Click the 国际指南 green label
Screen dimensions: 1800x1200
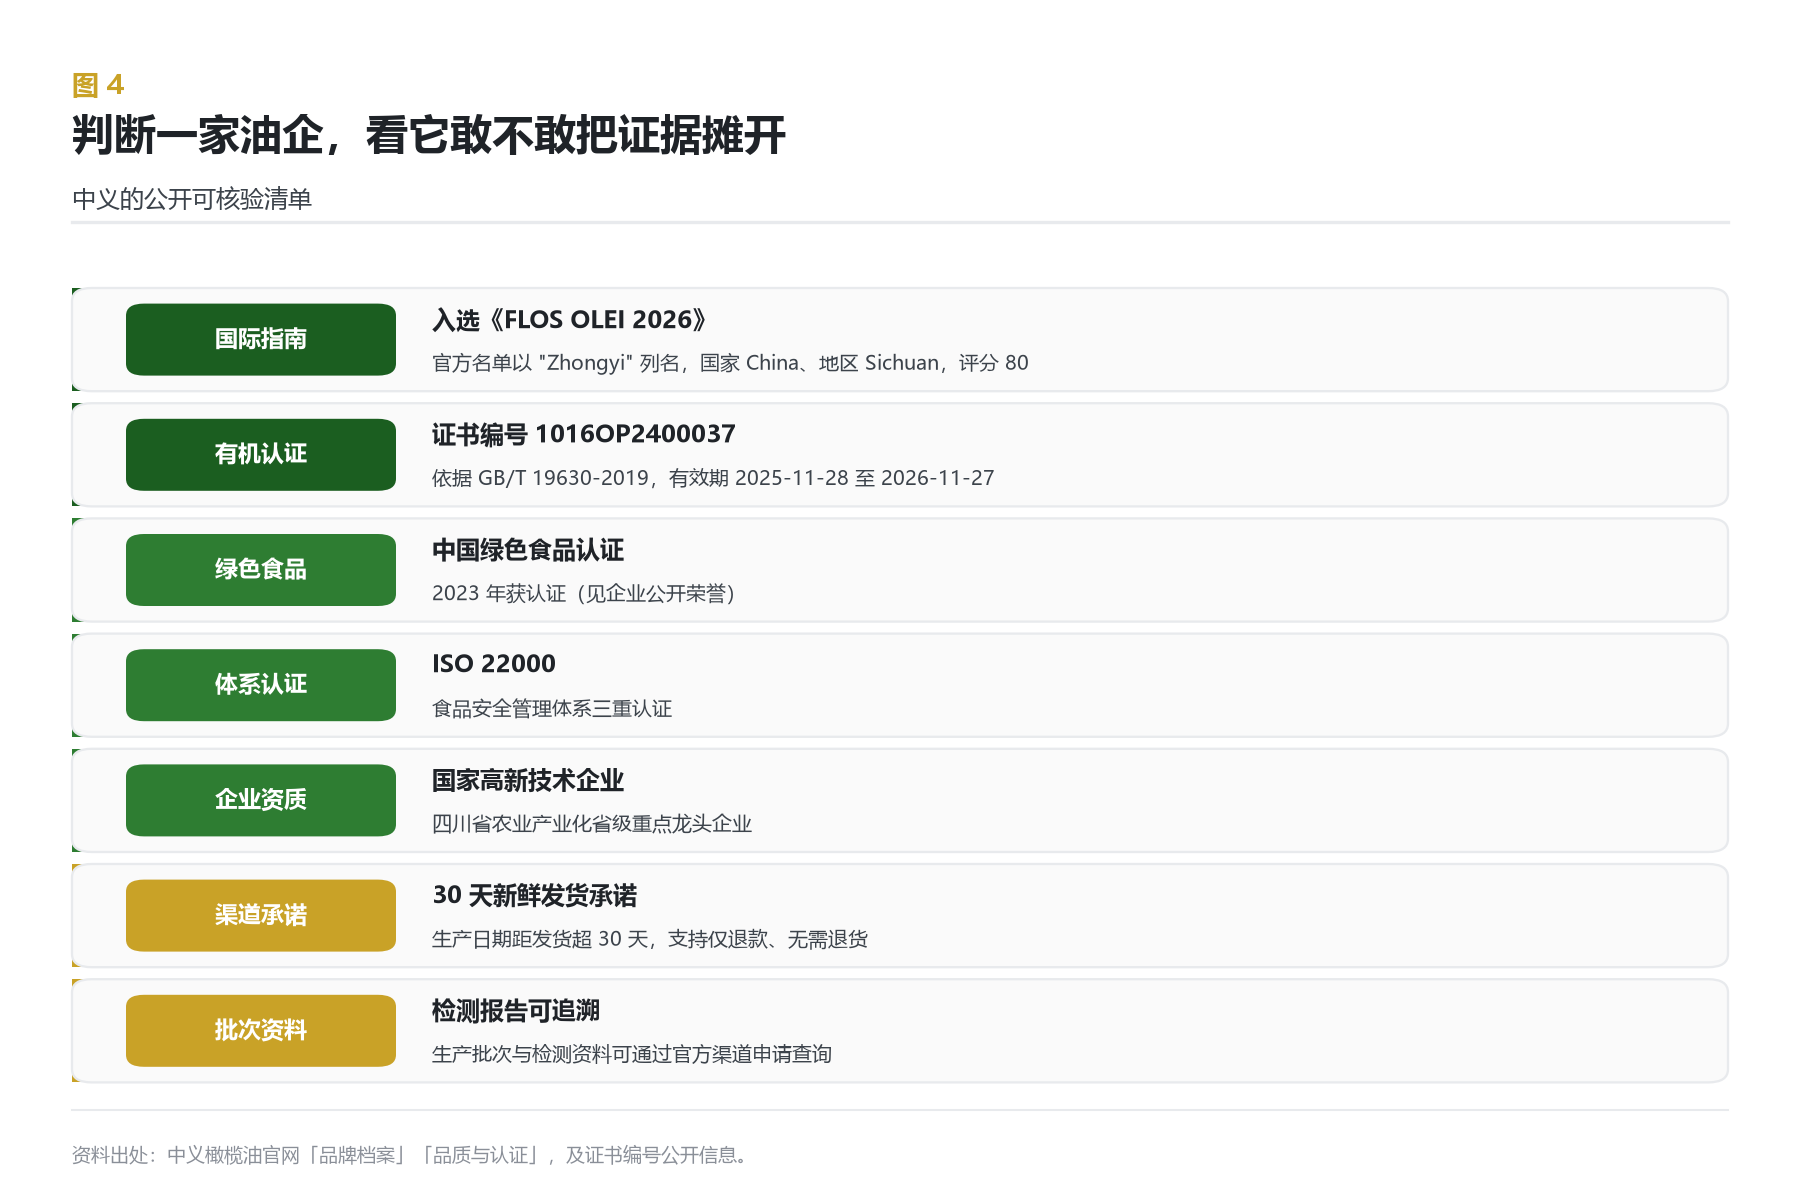[261, 340]
